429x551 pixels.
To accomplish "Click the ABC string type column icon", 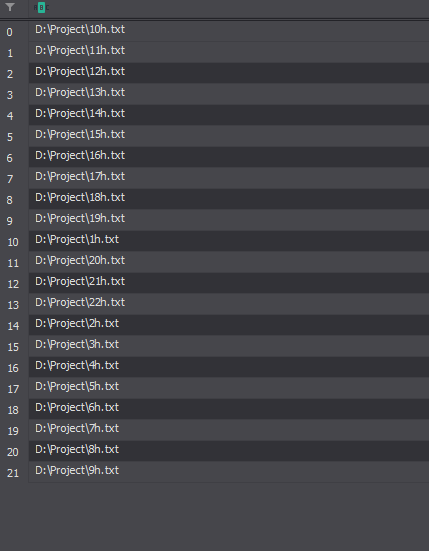I will coord(41,7).
